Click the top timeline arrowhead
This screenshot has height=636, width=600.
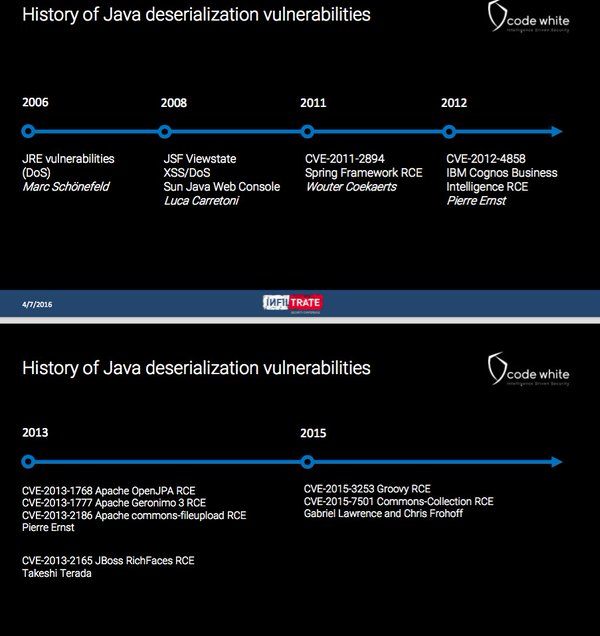click(x=557, y=131)
